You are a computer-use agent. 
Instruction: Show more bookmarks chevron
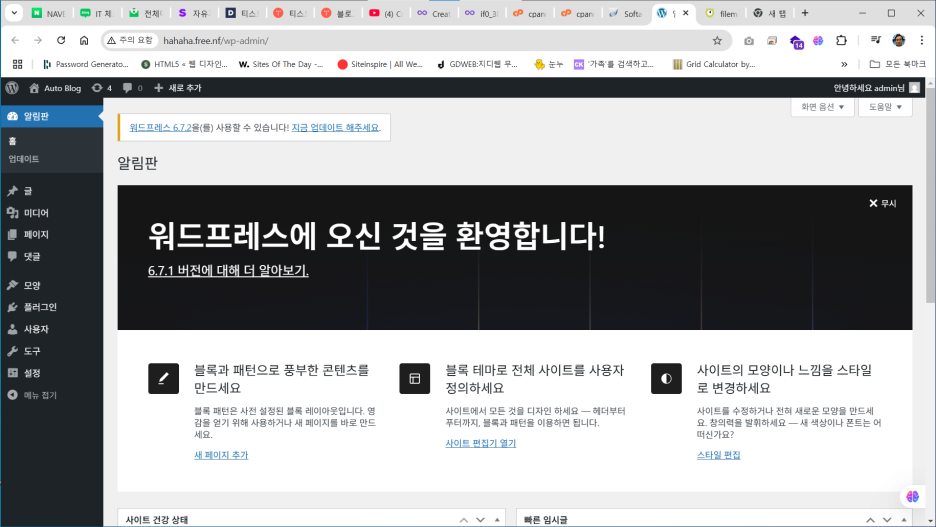coord(844,64)
